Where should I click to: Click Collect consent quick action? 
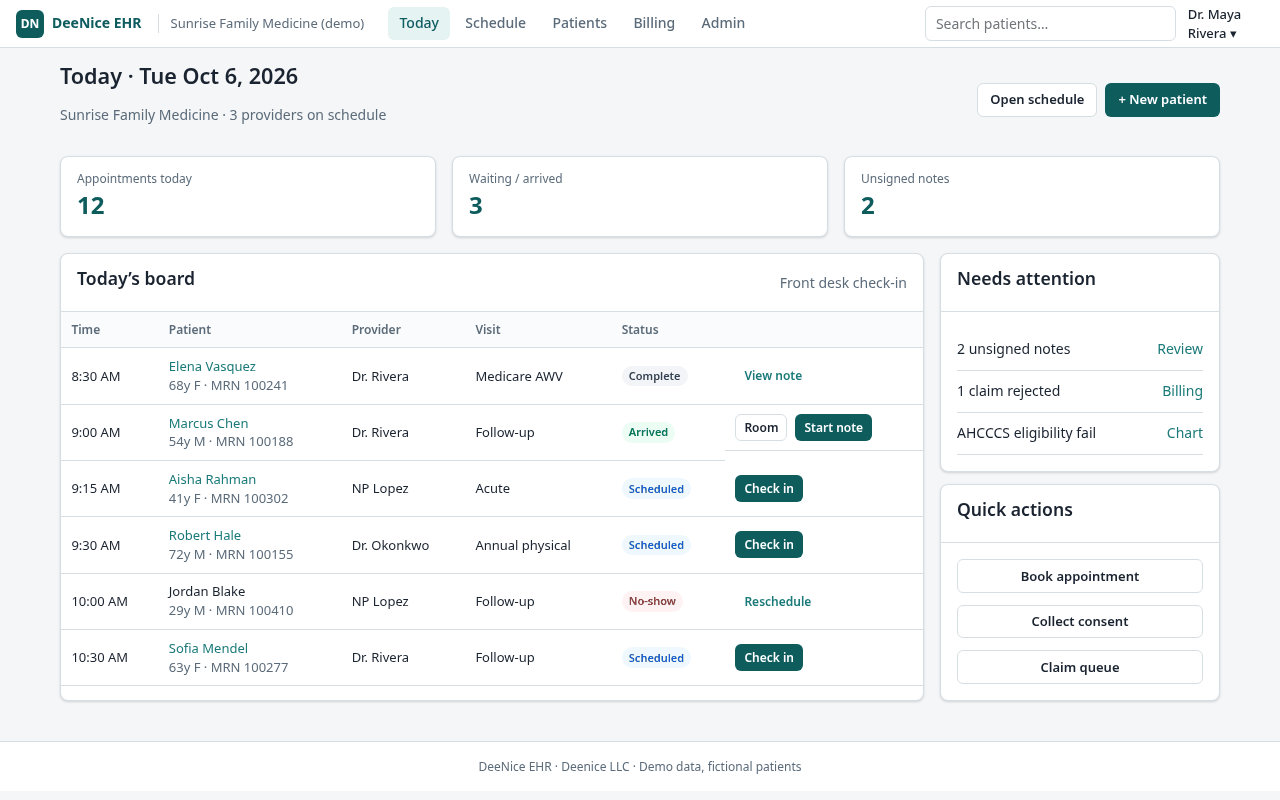pyautogui.click(x=1080, y=621)
